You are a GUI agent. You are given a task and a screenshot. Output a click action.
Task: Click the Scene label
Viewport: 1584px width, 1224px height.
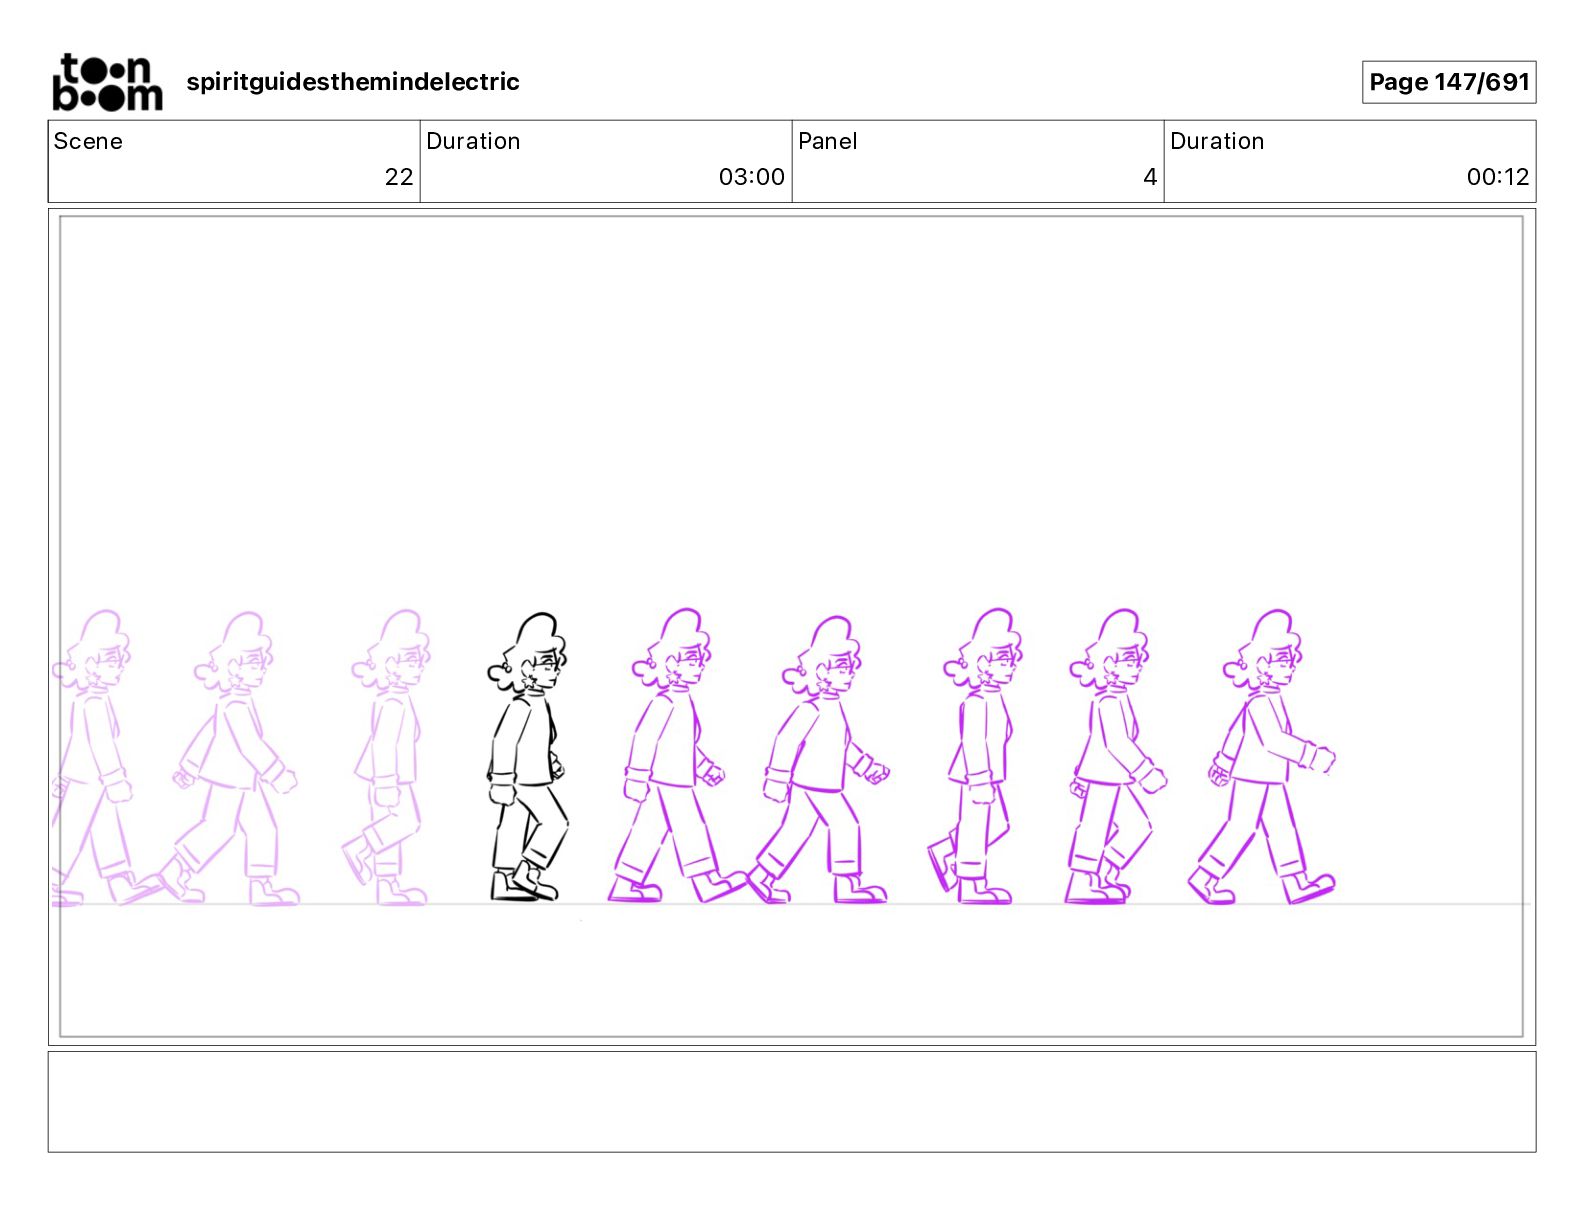88,141
